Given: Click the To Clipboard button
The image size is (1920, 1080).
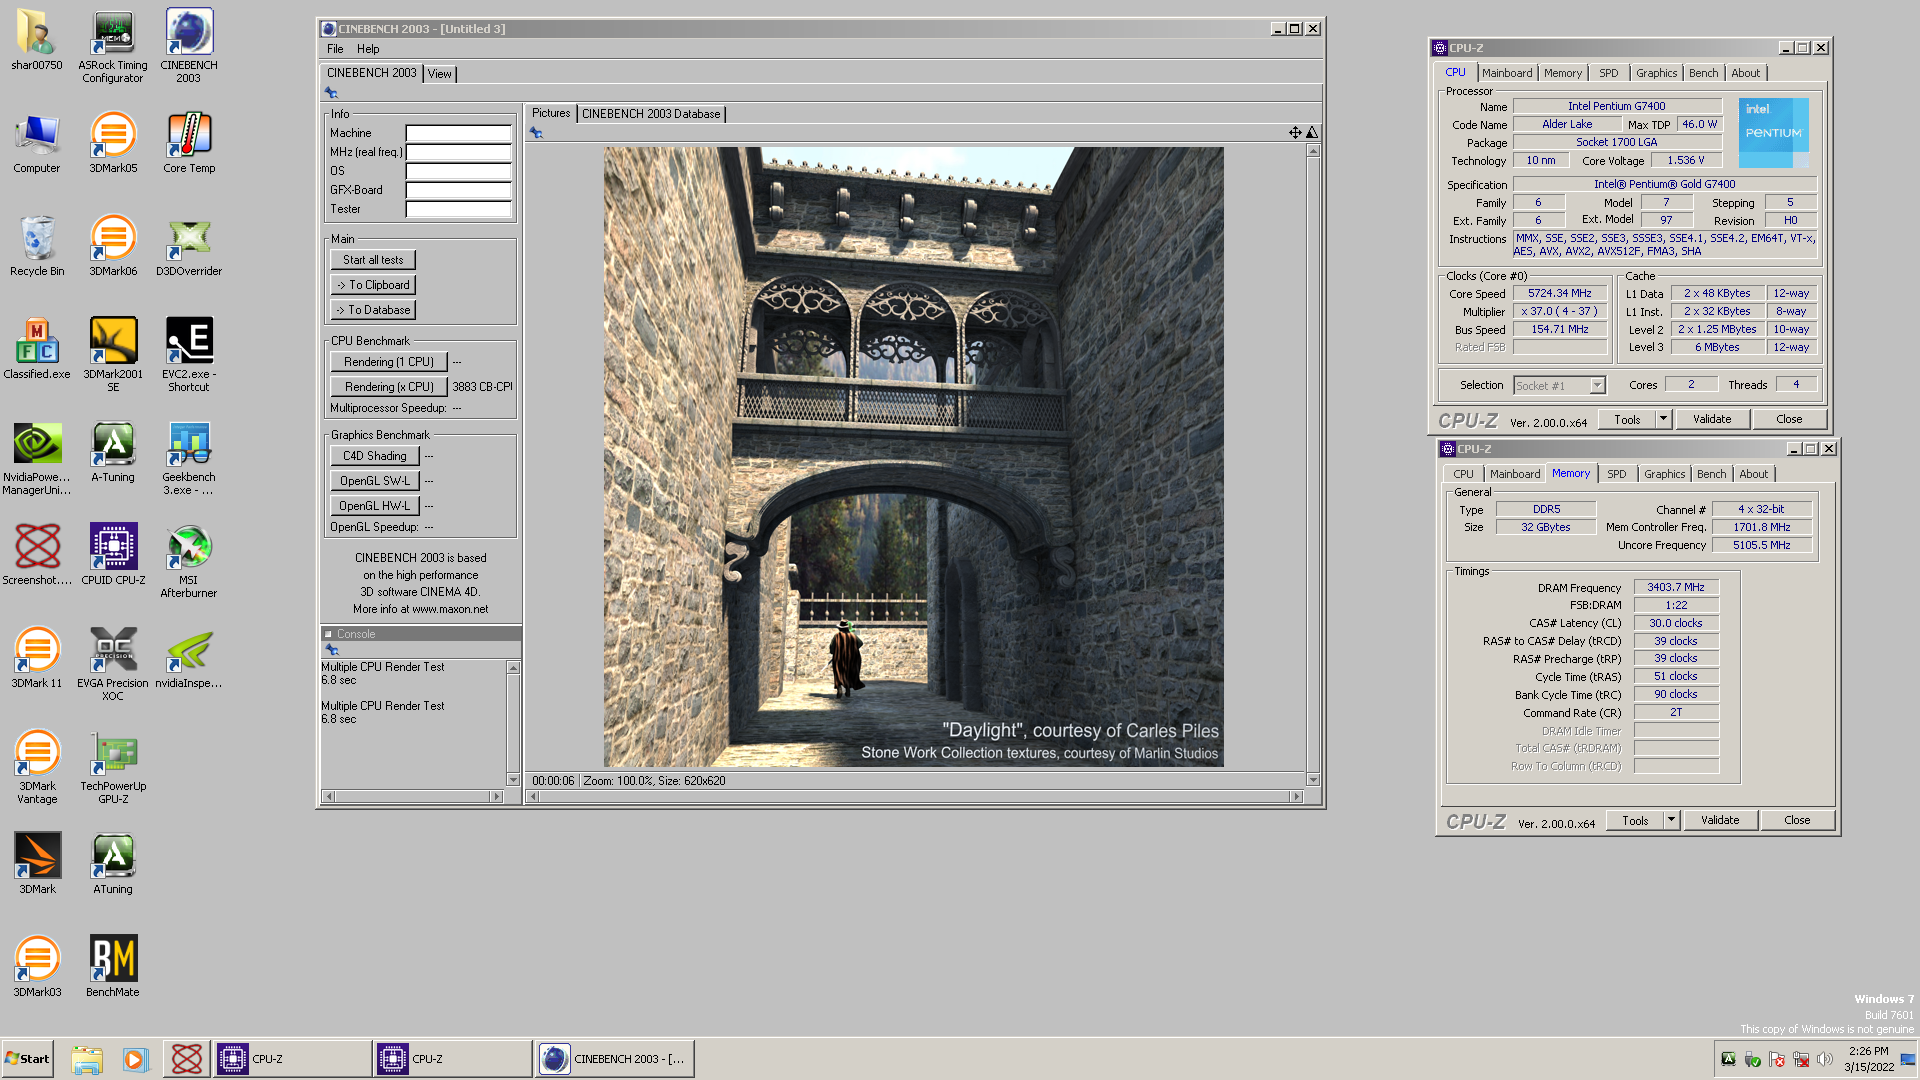Looking at the screenshot, I should (373, 285).
